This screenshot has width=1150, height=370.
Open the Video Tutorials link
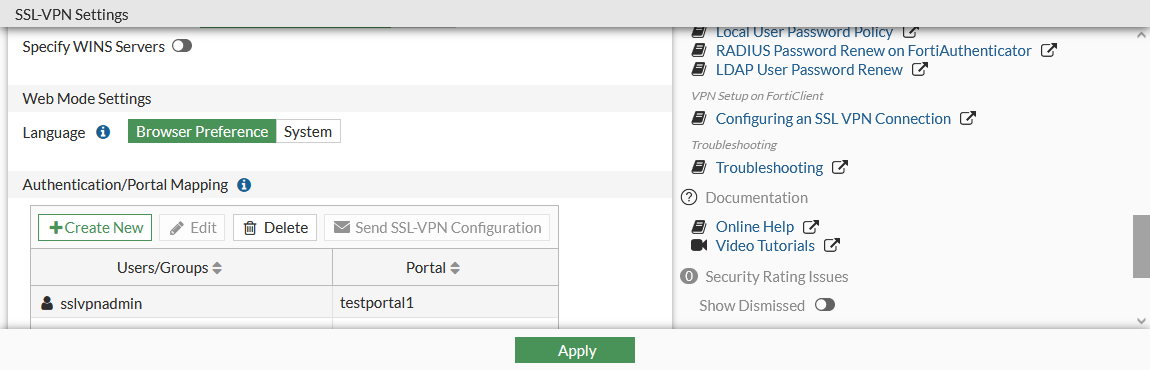(x=765, y=245)
